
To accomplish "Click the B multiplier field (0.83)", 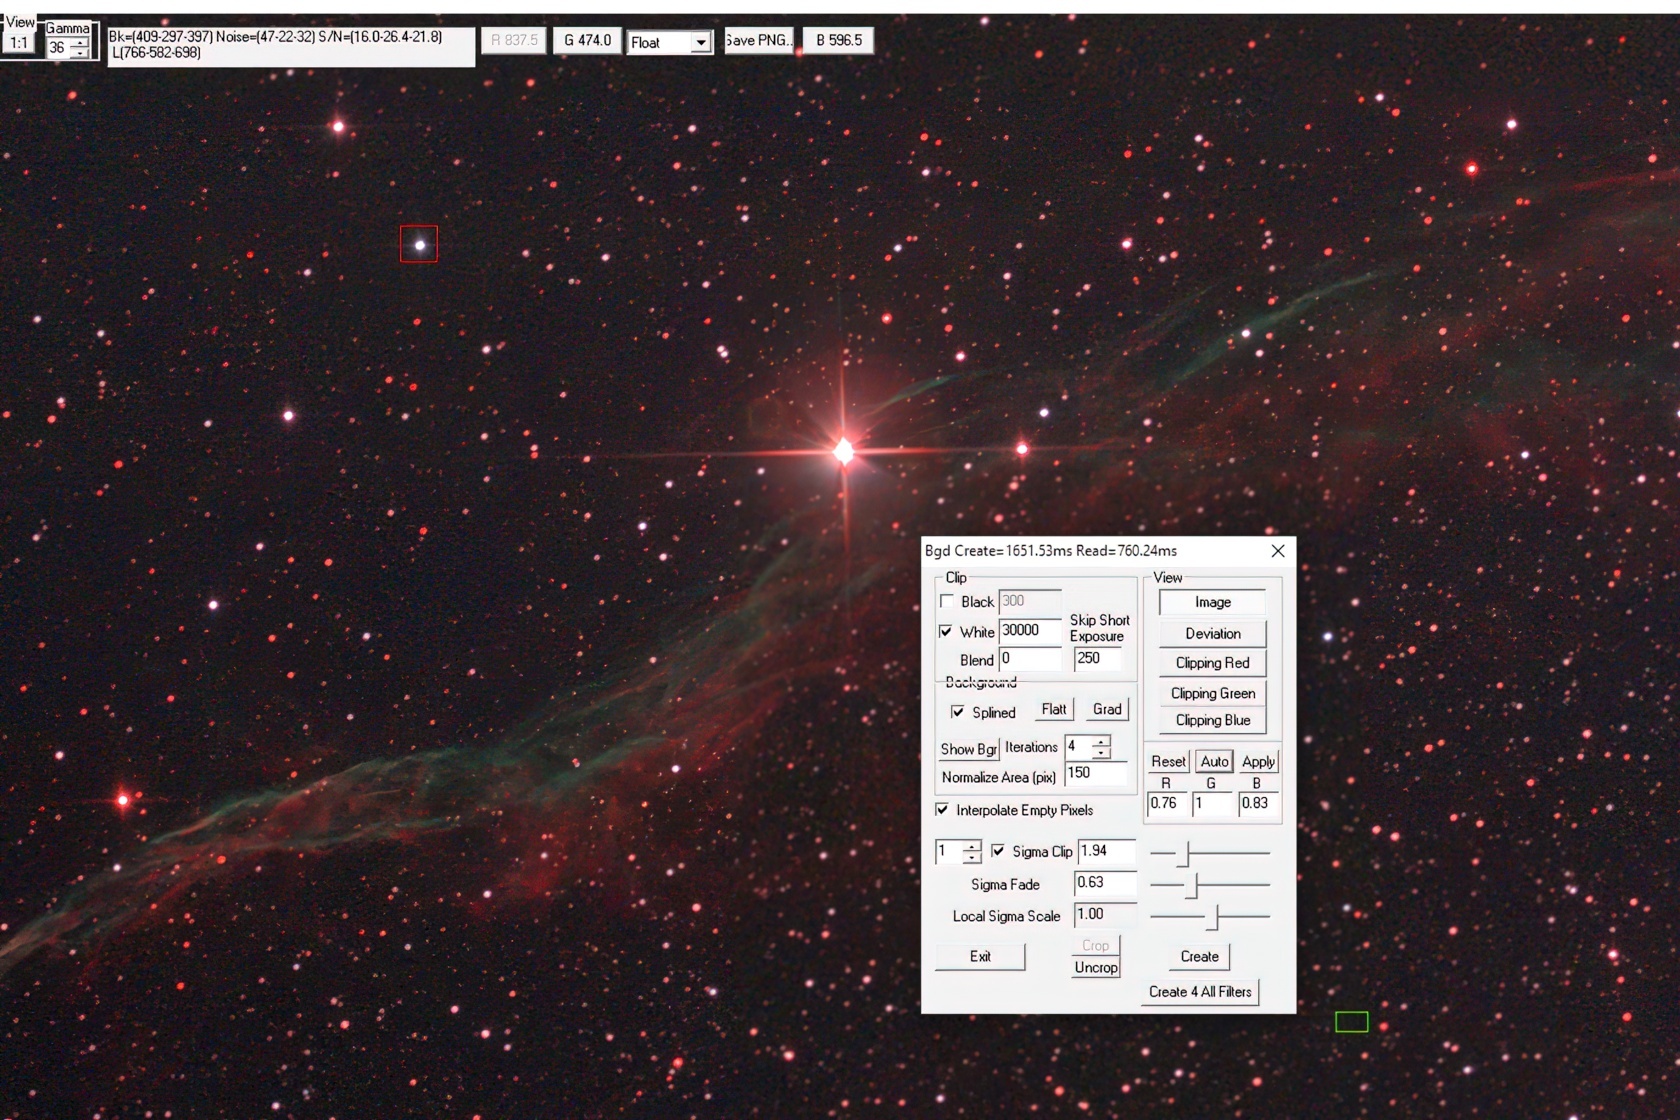I will click(1258, 803).
